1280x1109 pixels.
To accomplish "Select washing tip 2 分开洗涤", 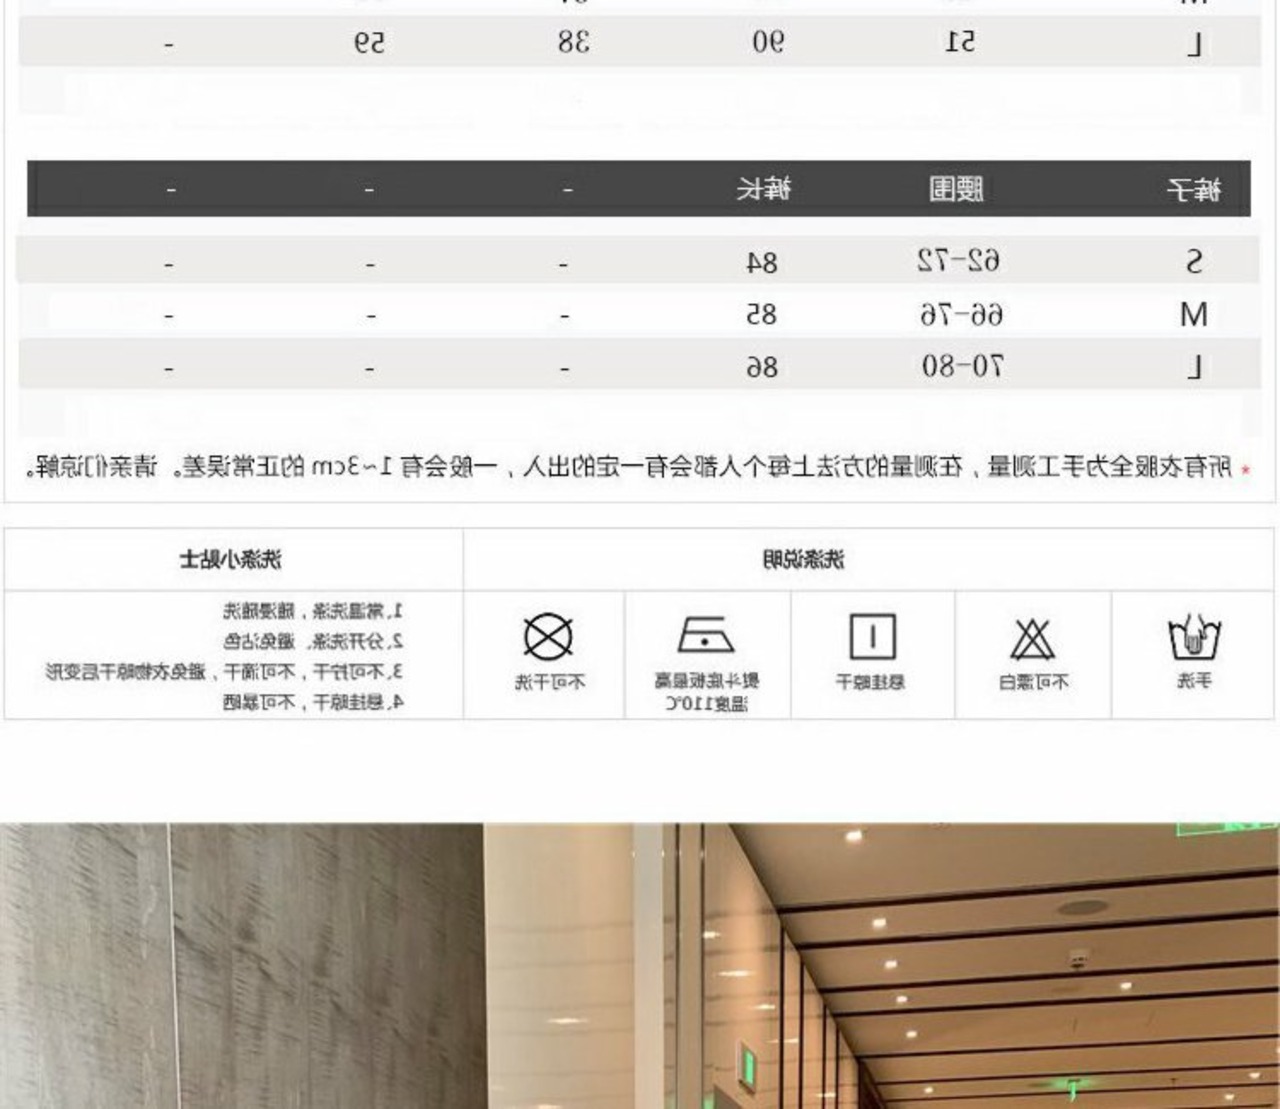I will tap(313, 641).
